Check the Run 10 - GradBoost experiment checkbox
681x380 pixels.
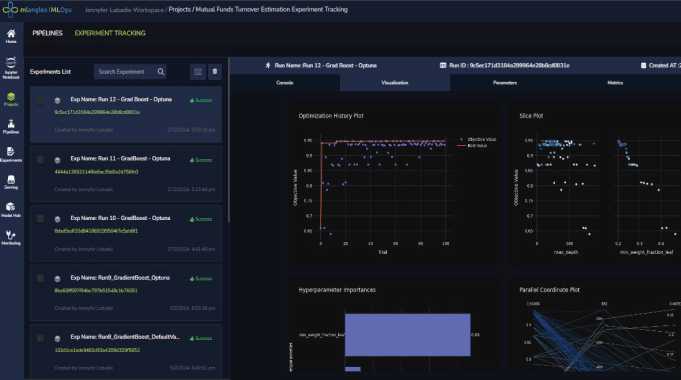(40, 218)
